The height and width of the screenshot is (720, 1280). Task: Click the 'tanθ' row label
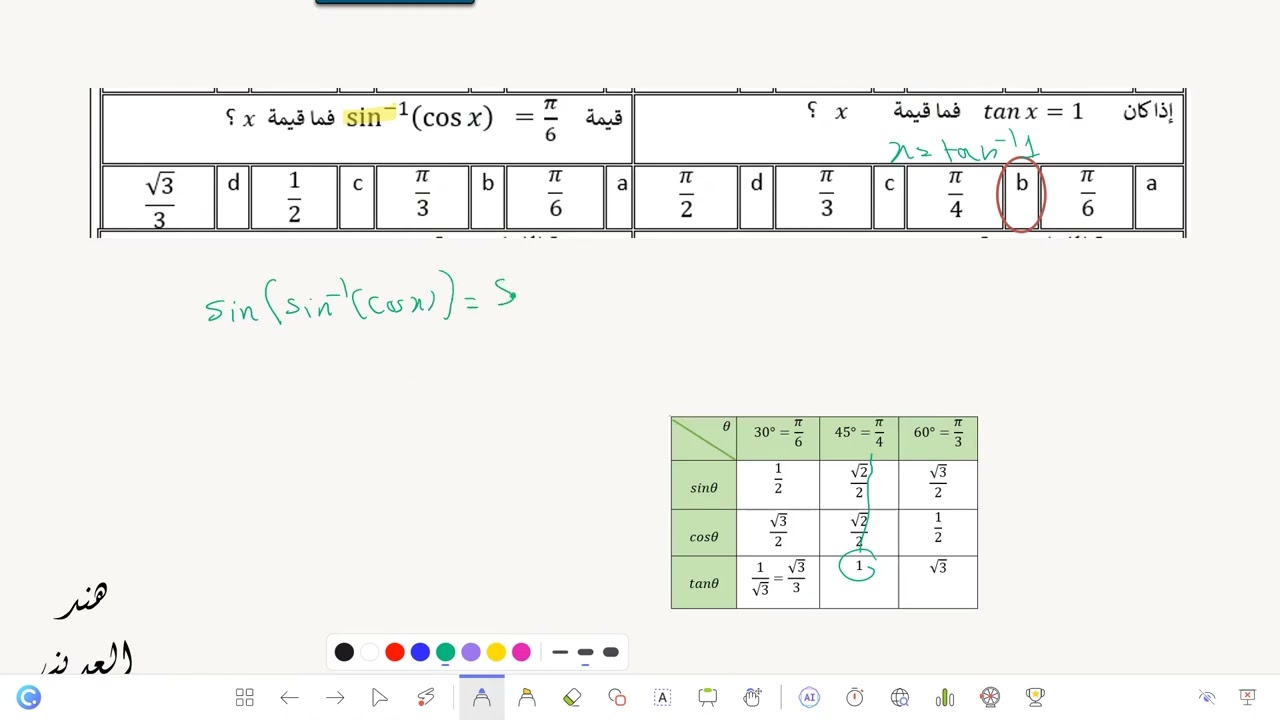[704, 583]
